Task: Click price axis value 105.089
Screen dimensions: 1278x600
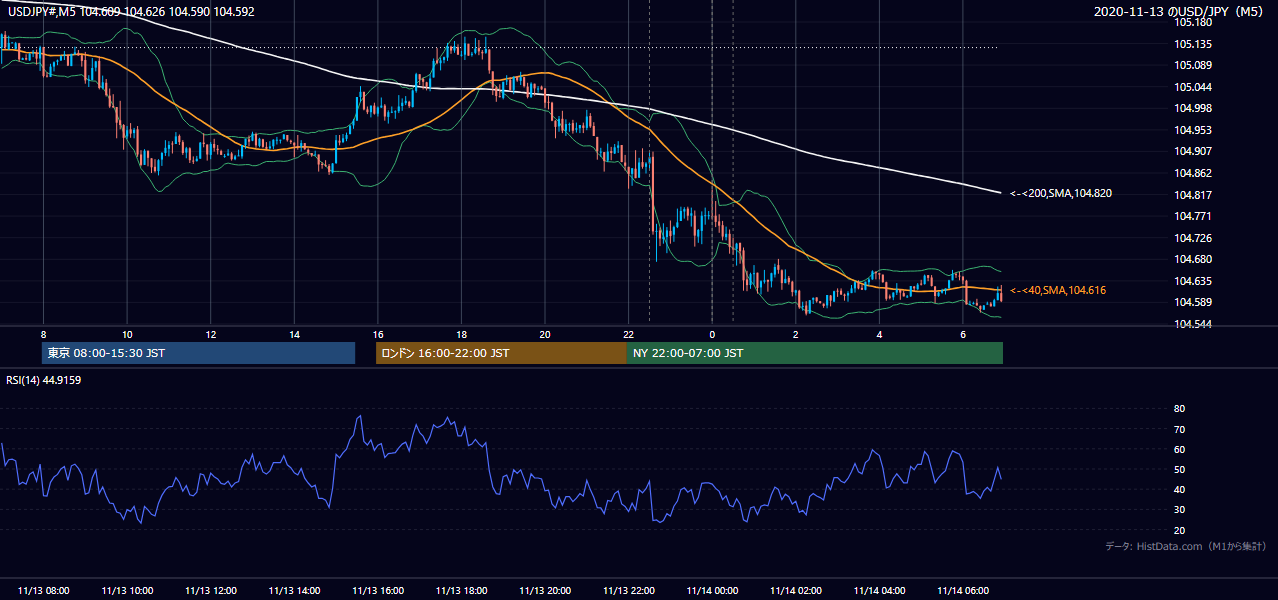Action: coord(1193,65)
